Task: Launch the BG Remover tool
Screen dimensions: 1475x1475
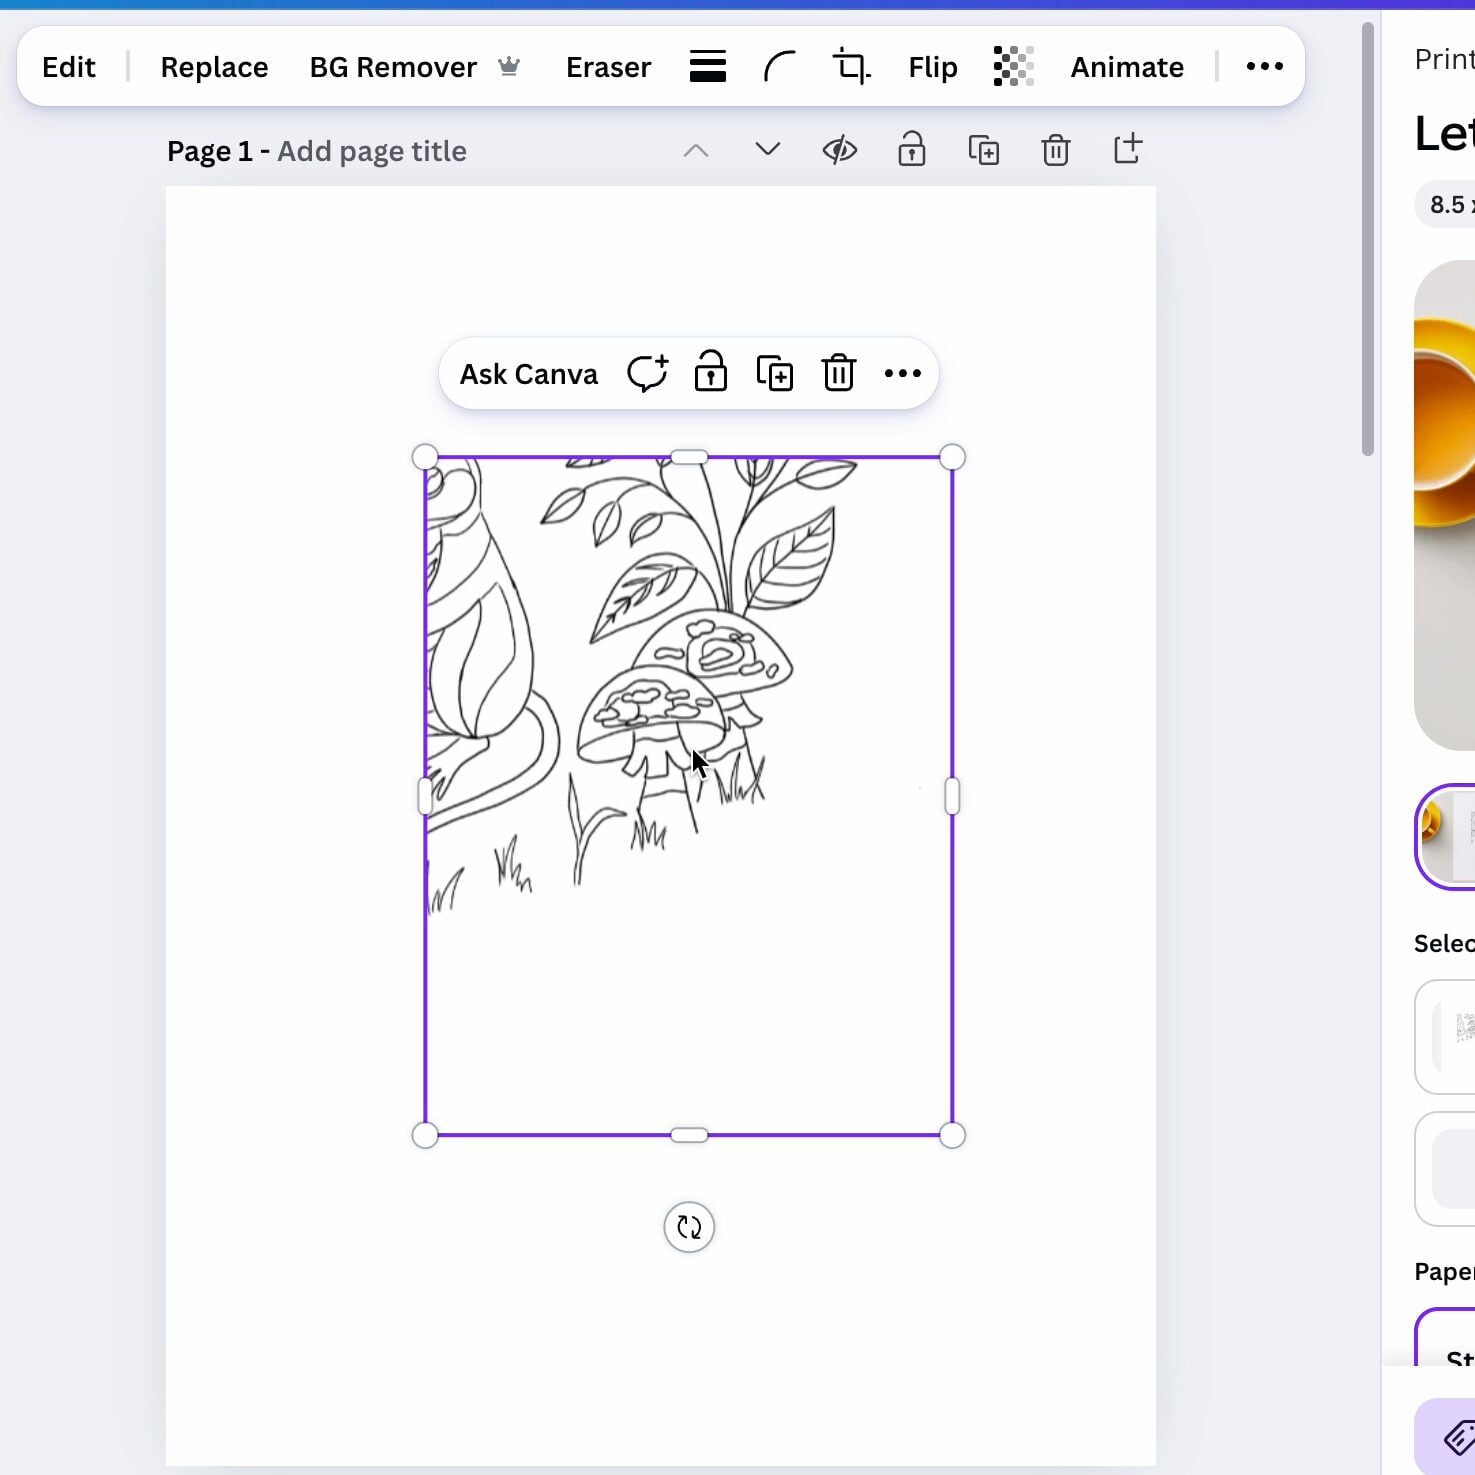Action: 415,67
